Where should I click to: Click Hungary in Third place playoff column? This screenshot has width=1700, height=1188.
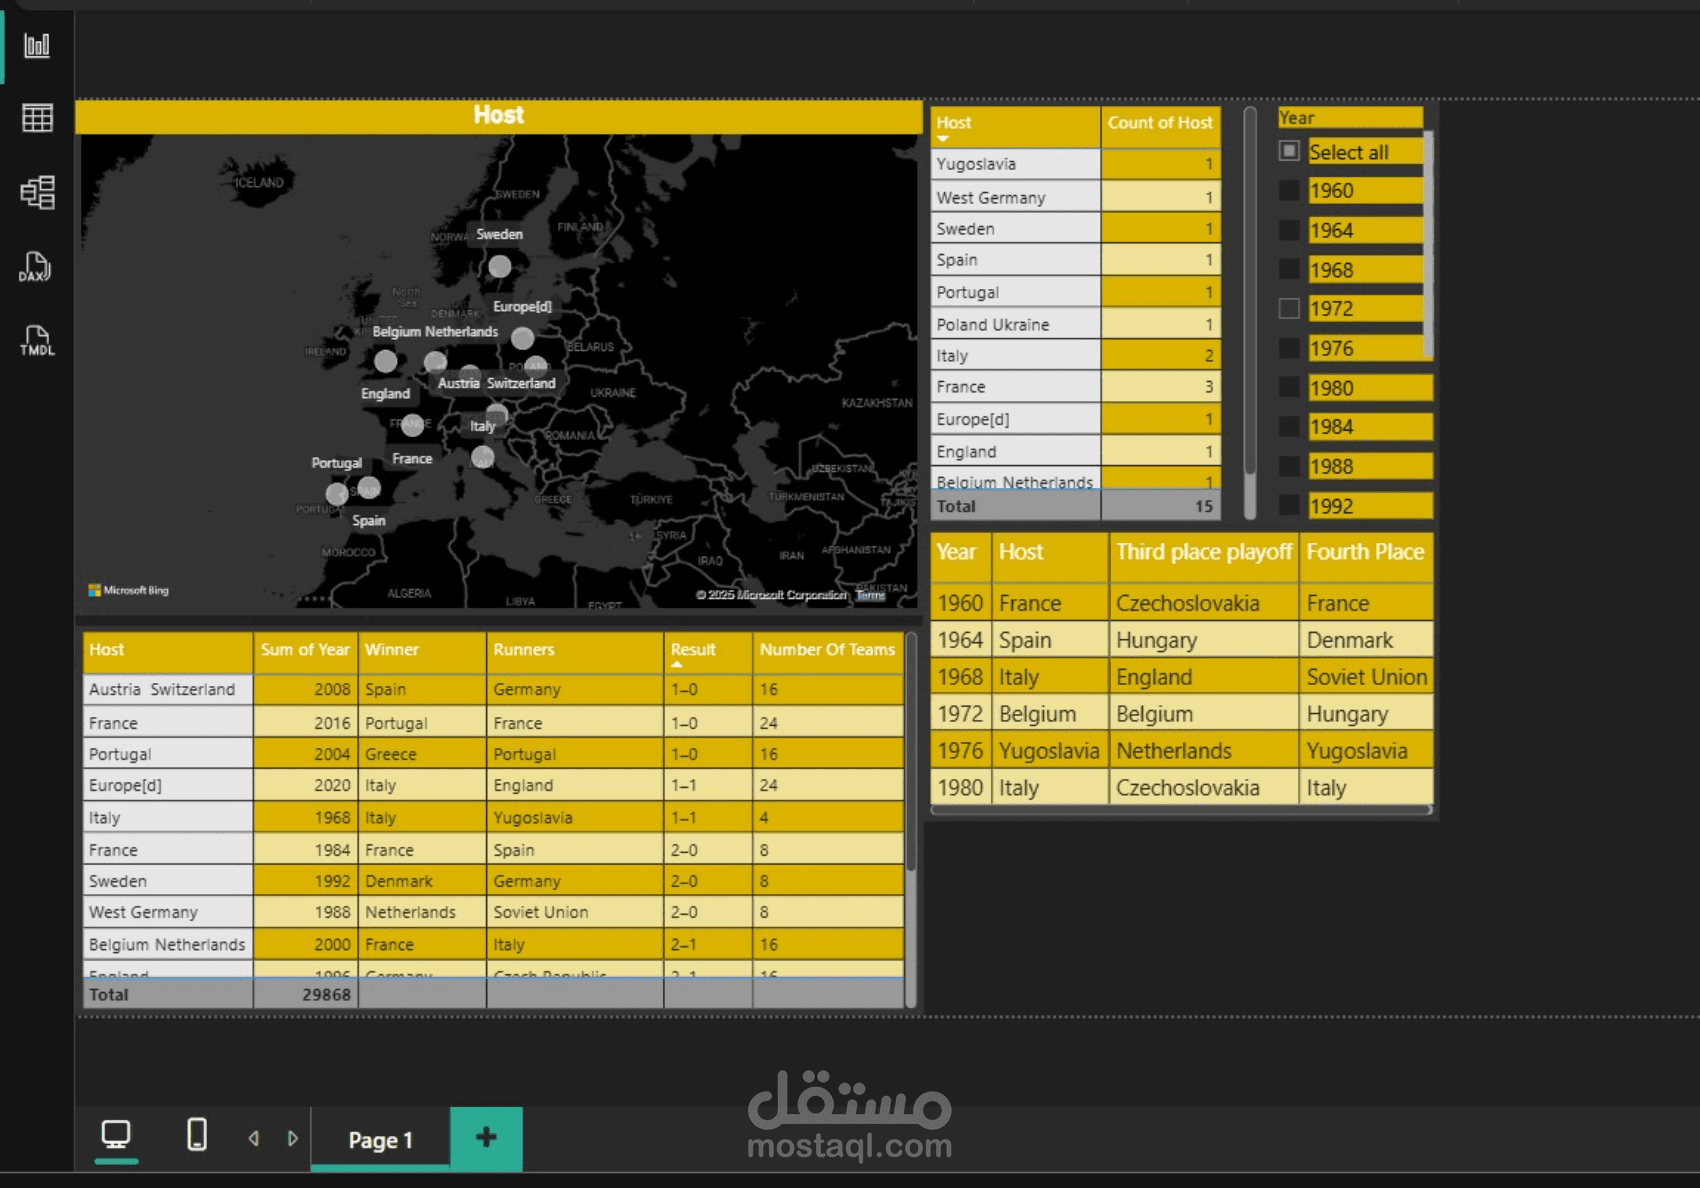pos(1204,640)
